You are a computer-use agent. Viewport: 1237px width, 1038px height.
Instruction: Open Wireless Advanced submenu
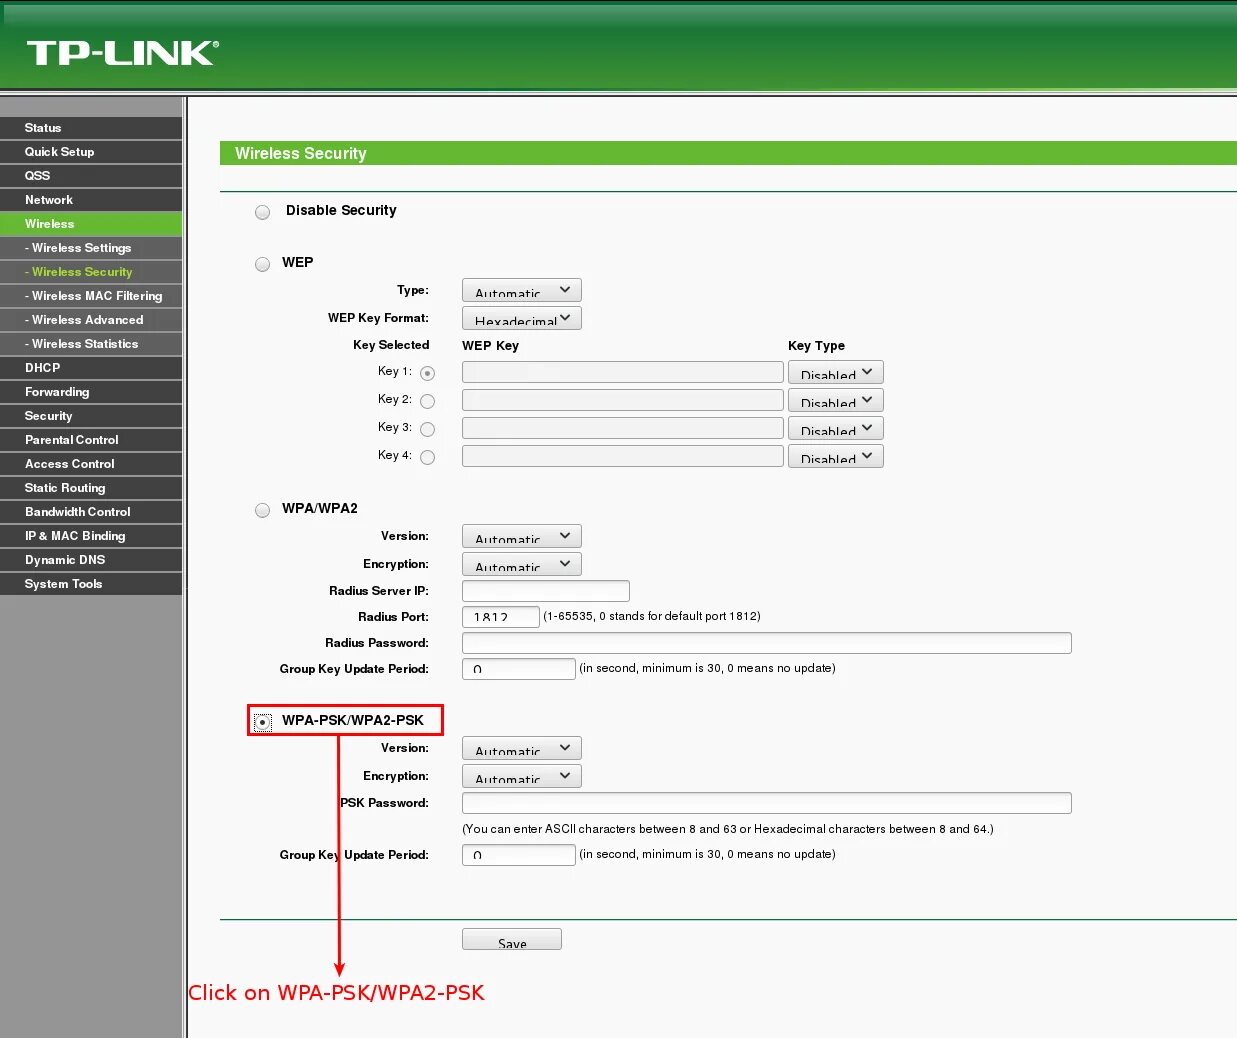click(91, 320)
